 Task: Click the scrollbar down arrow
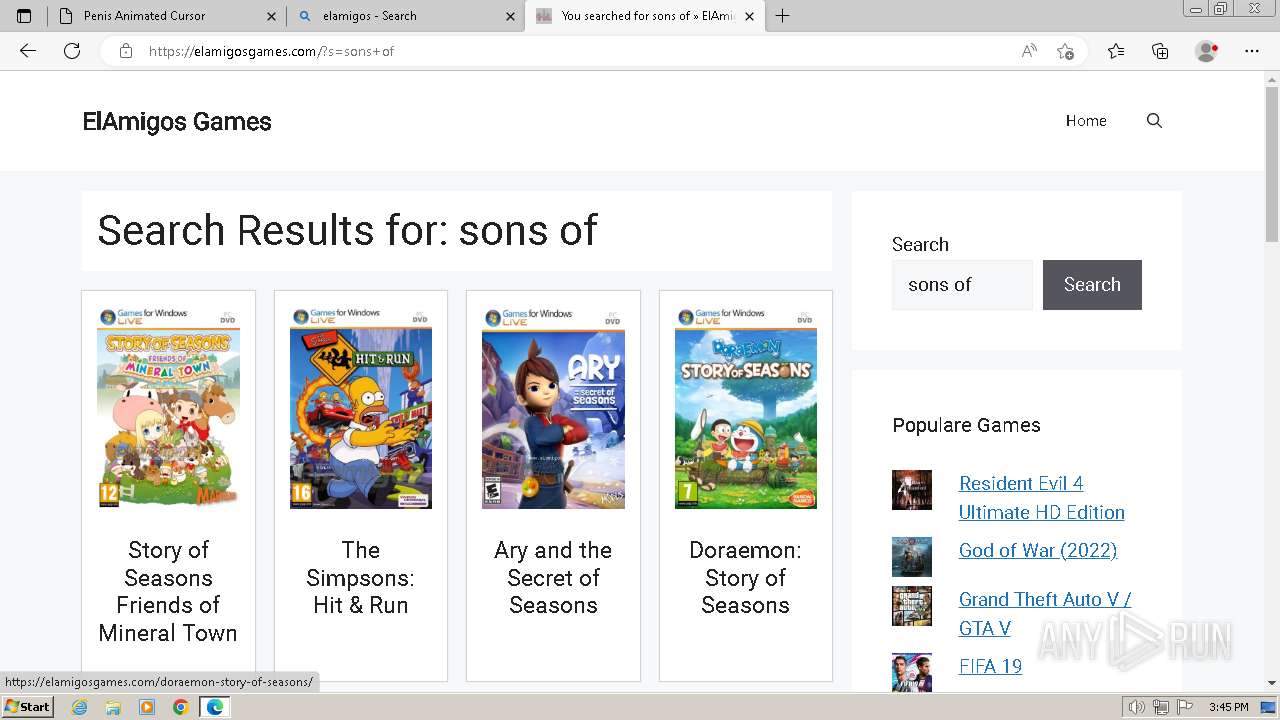click(1272, 683)
